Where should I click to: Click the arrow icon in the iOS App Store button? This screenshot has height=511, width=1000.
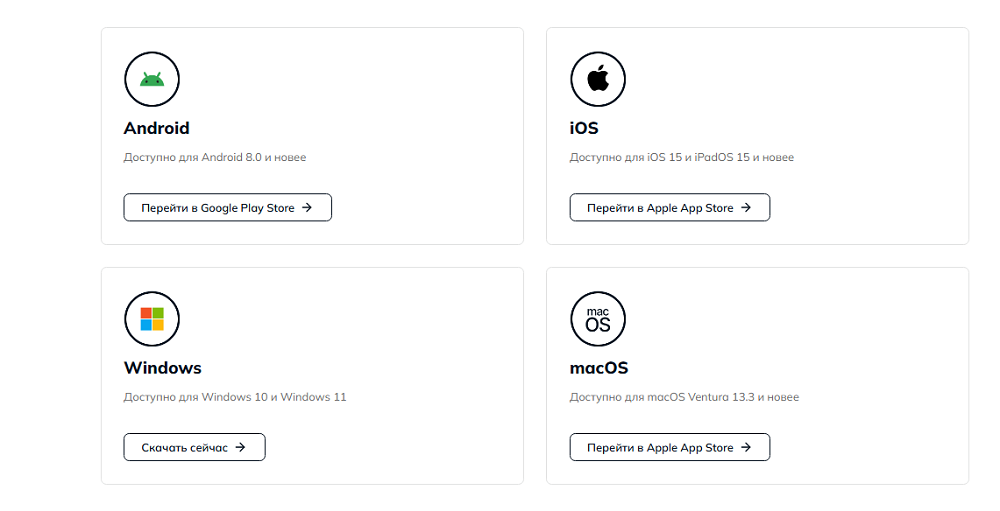coord(746,208)
